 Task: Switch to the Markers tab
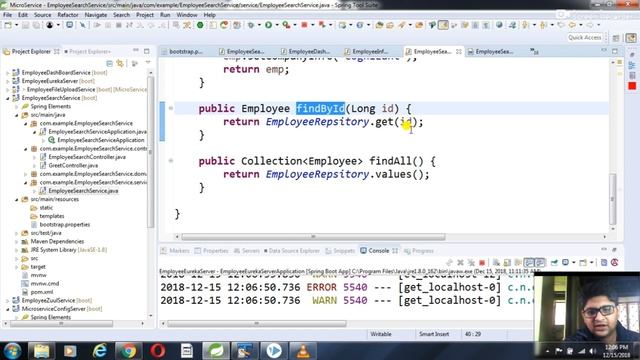pyautogui.click(x=175, y=251)
